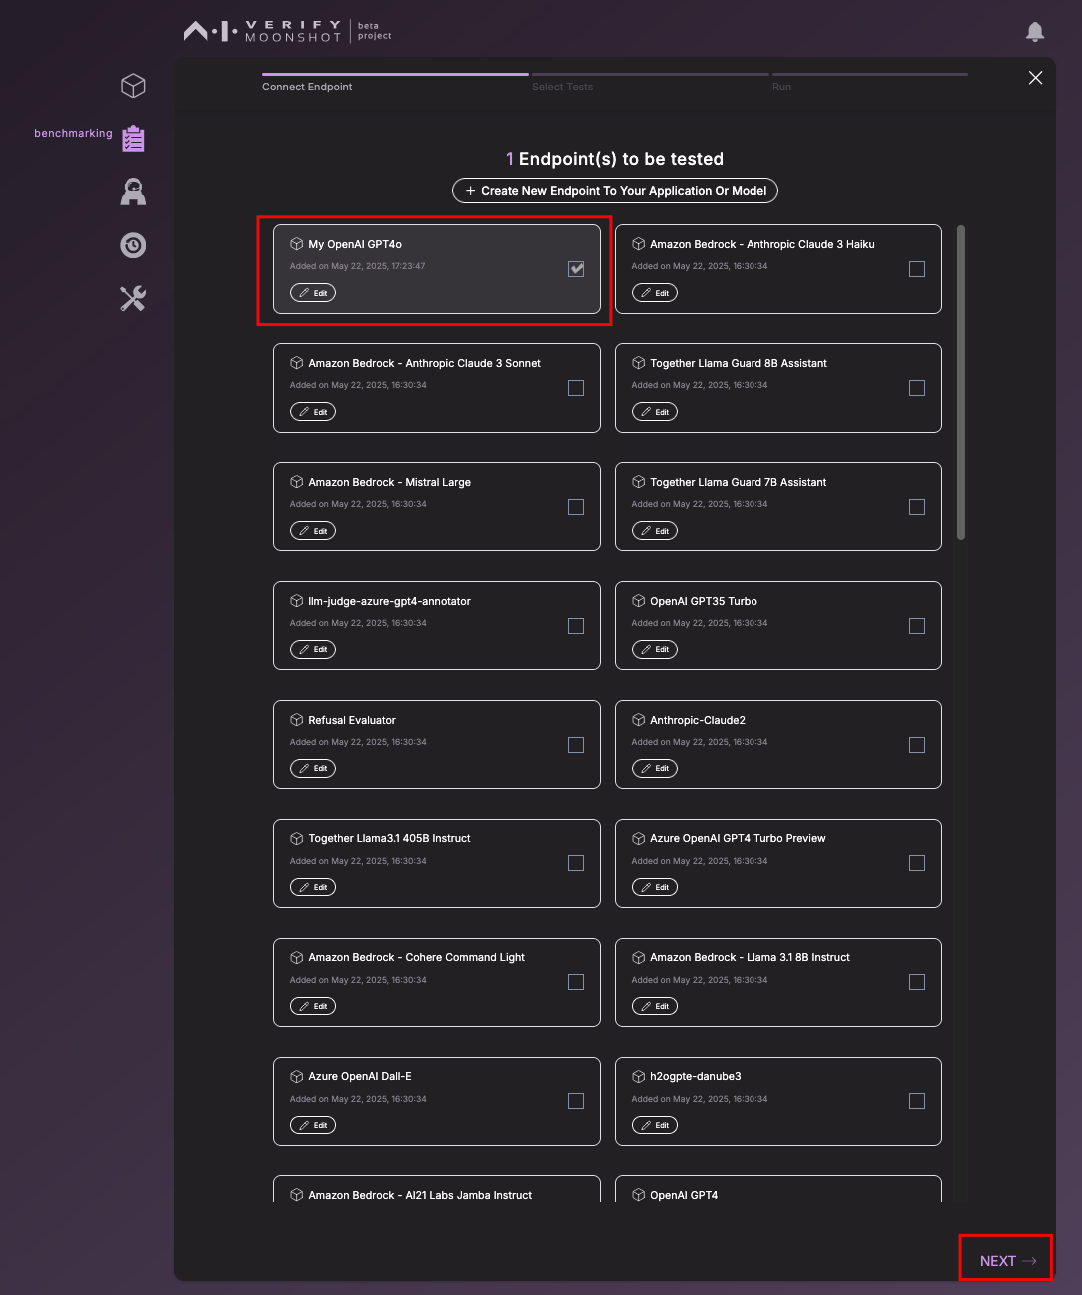Edit the Amazon Bedrock Claude 3 Haiku endpoint
The height and width of the screenshot is (1295, 1082).
(655, 293)
